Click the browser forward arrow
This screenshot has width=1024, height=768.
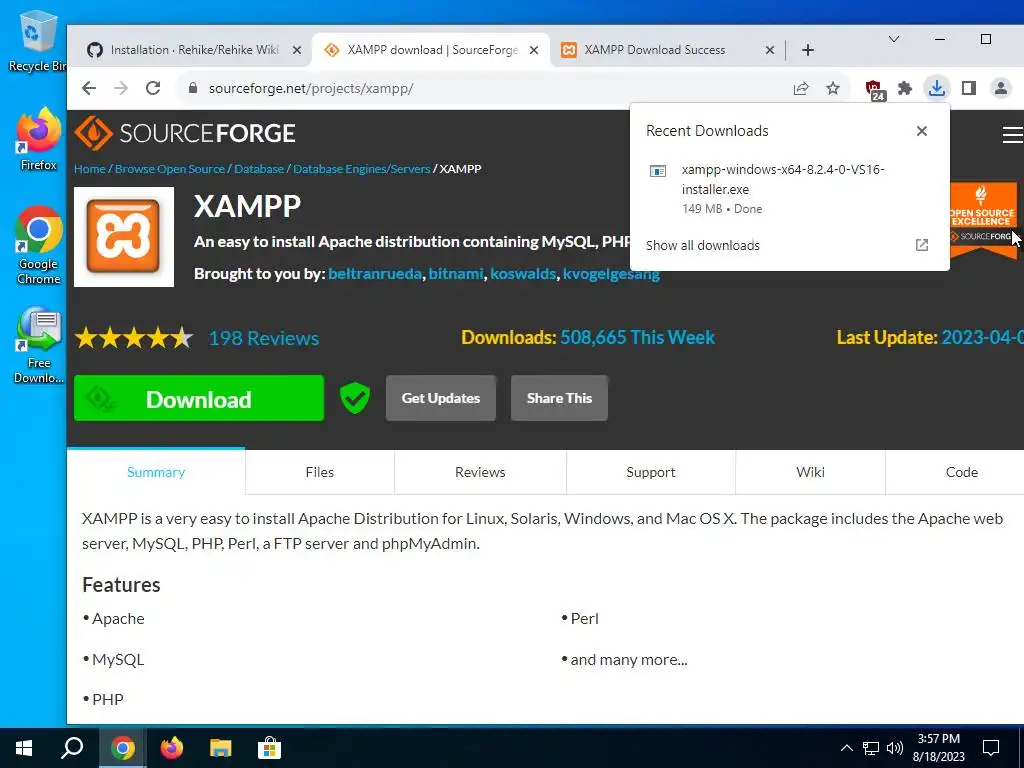coord(121,88)
